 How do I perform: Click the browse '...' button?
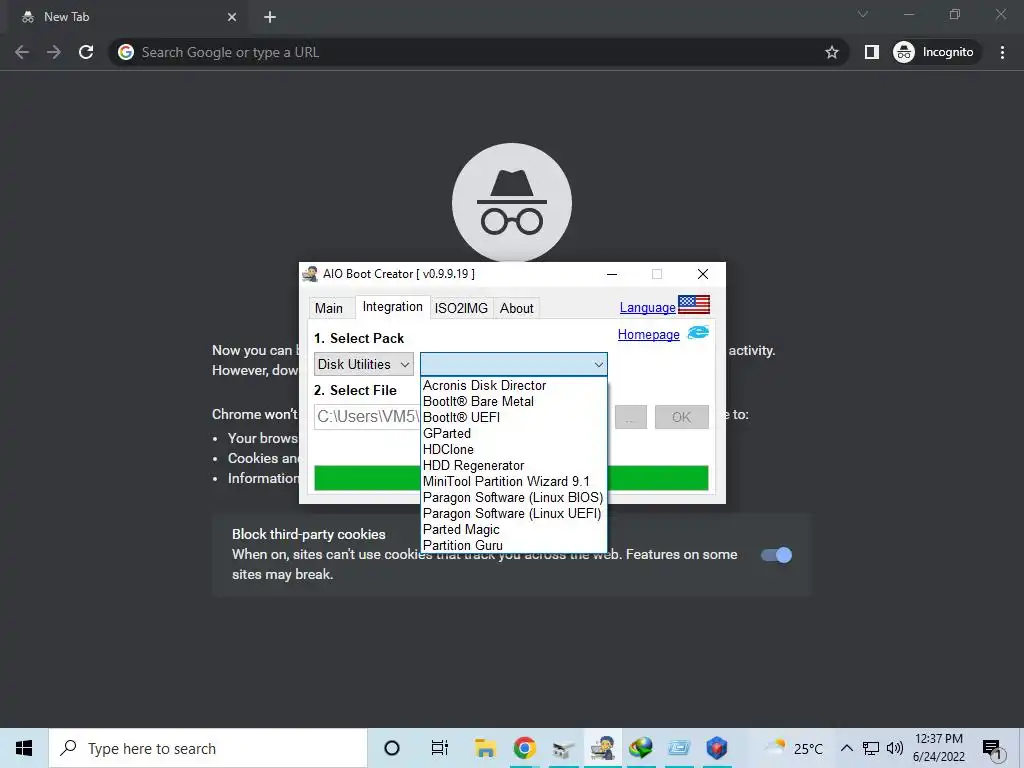630,417
